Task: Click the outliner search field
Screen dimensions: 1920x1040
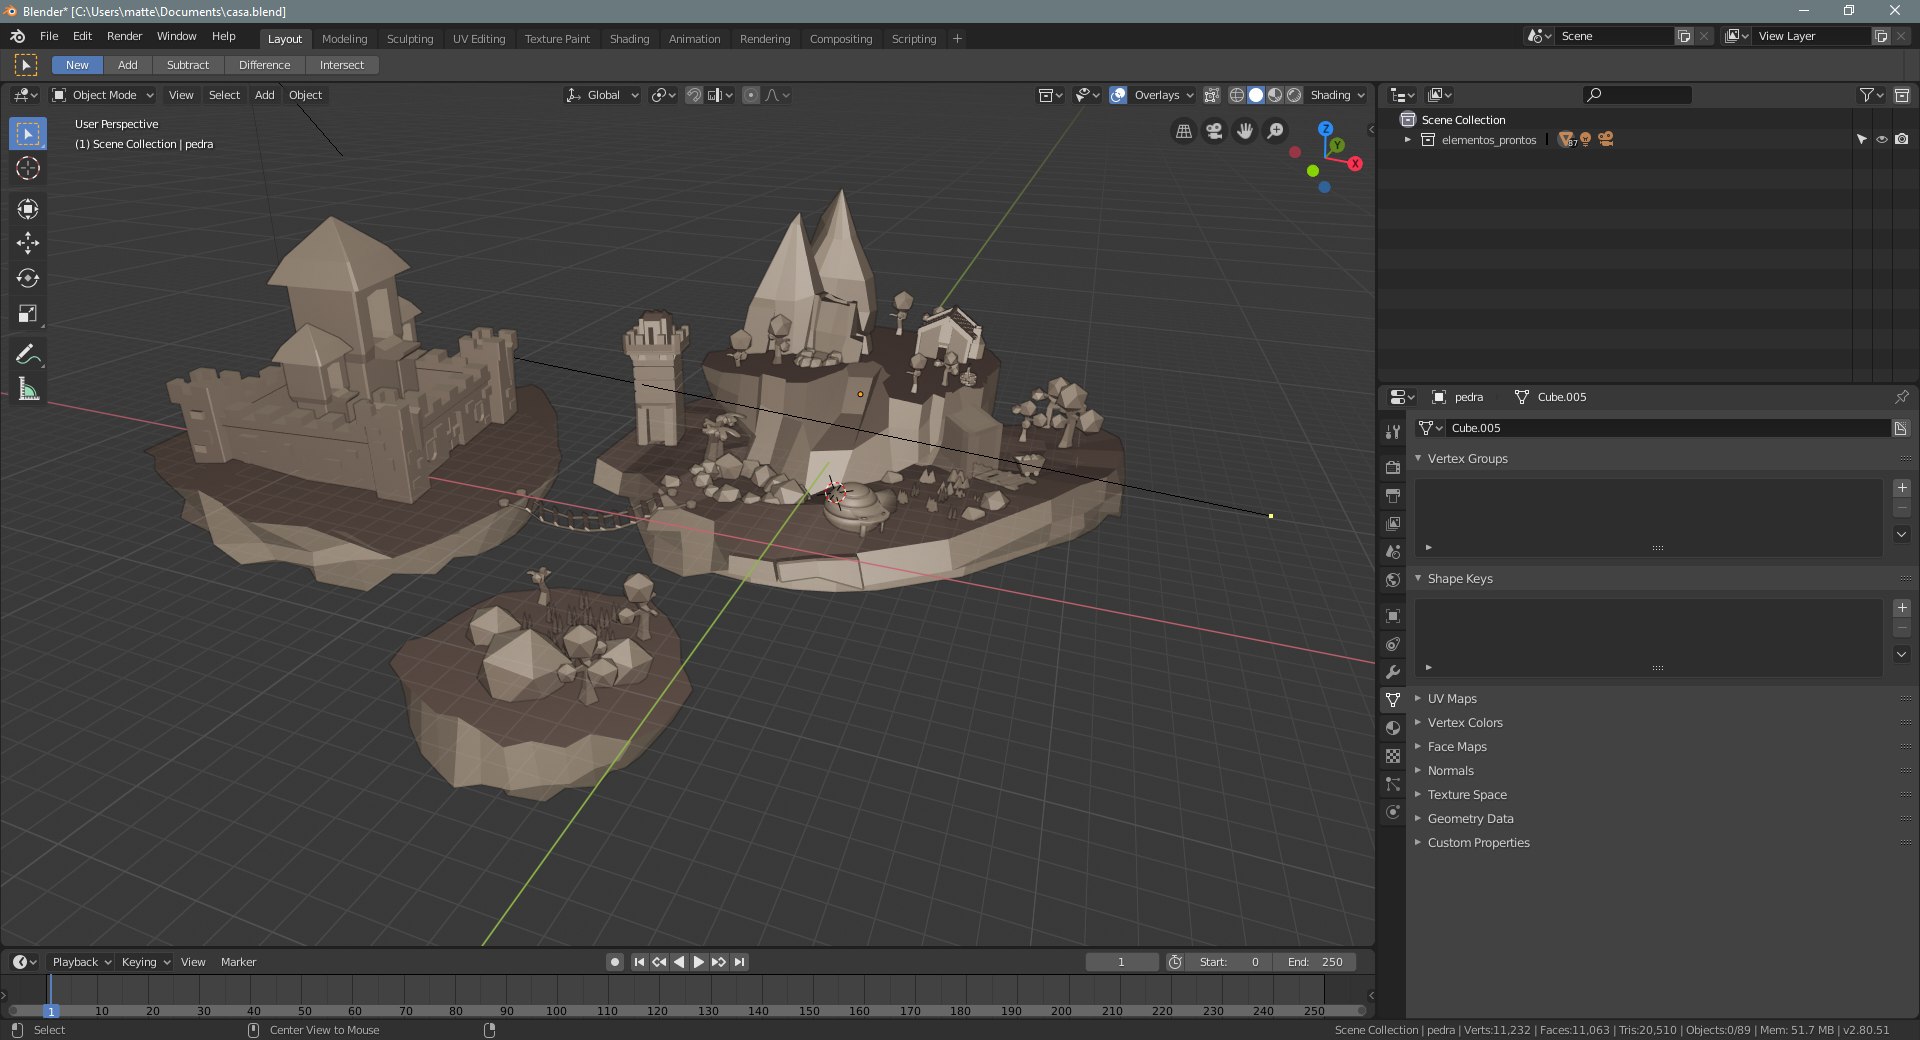Action: [1637, 95]
